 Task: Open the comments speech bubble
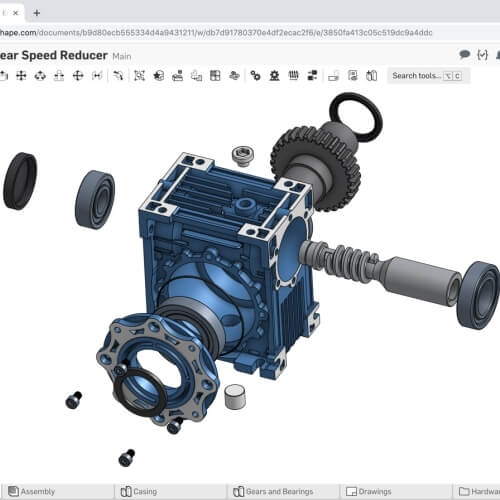click(464, 54)
